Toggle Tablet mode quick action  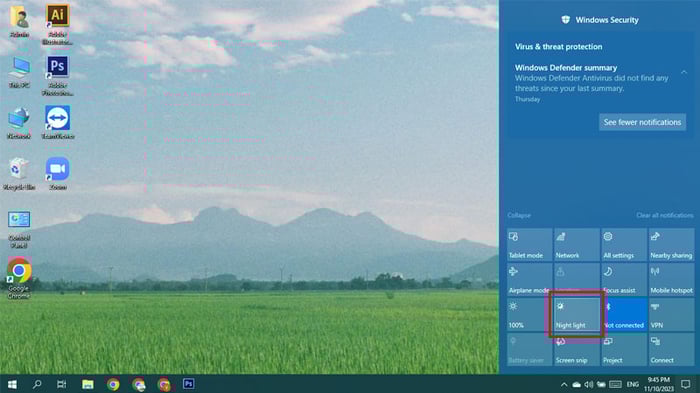coord(529,244)
